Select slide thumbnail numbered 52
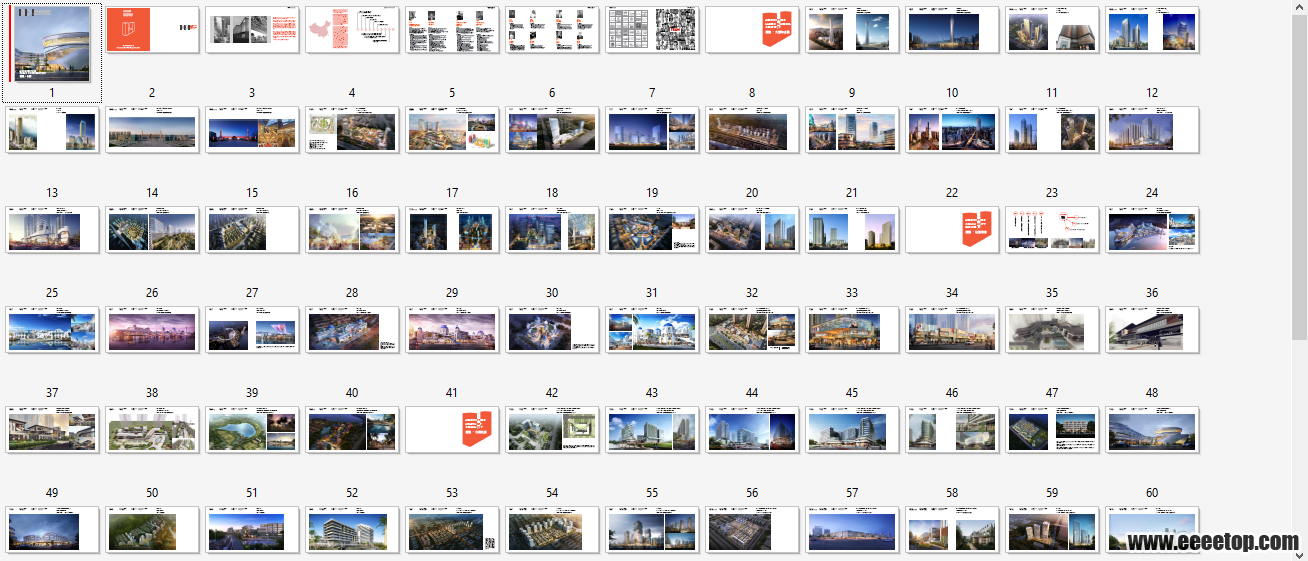The width and height of the screenshot is (1308, 561). coord(352,430)
